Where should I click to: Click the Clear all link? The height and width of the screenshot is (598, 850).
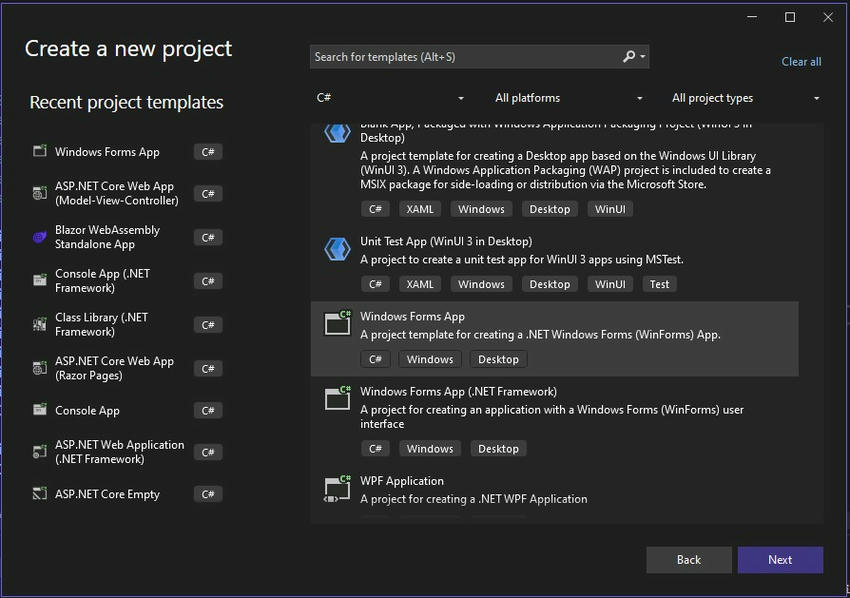tap(801, 62)
